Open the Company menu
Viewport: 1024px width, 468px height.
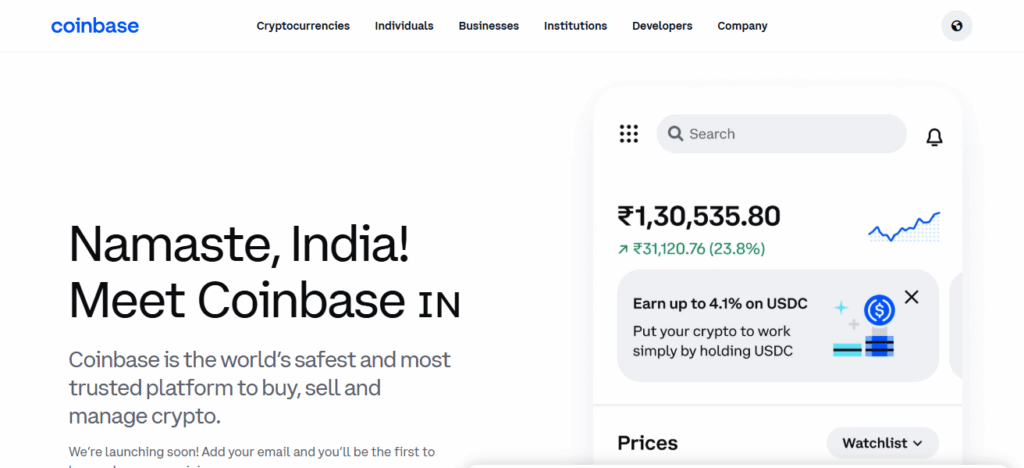click(742, 26)
